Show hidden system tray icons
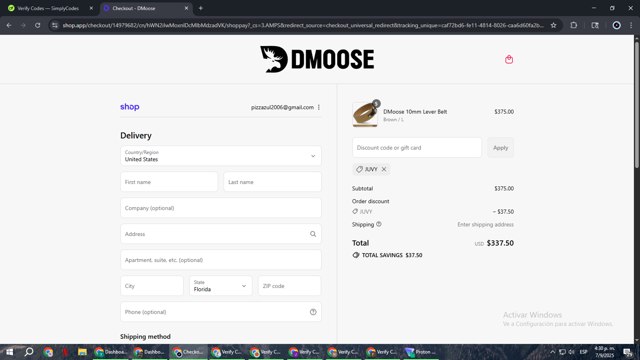This screenshot has width=640, height=360. click(553, 352)
